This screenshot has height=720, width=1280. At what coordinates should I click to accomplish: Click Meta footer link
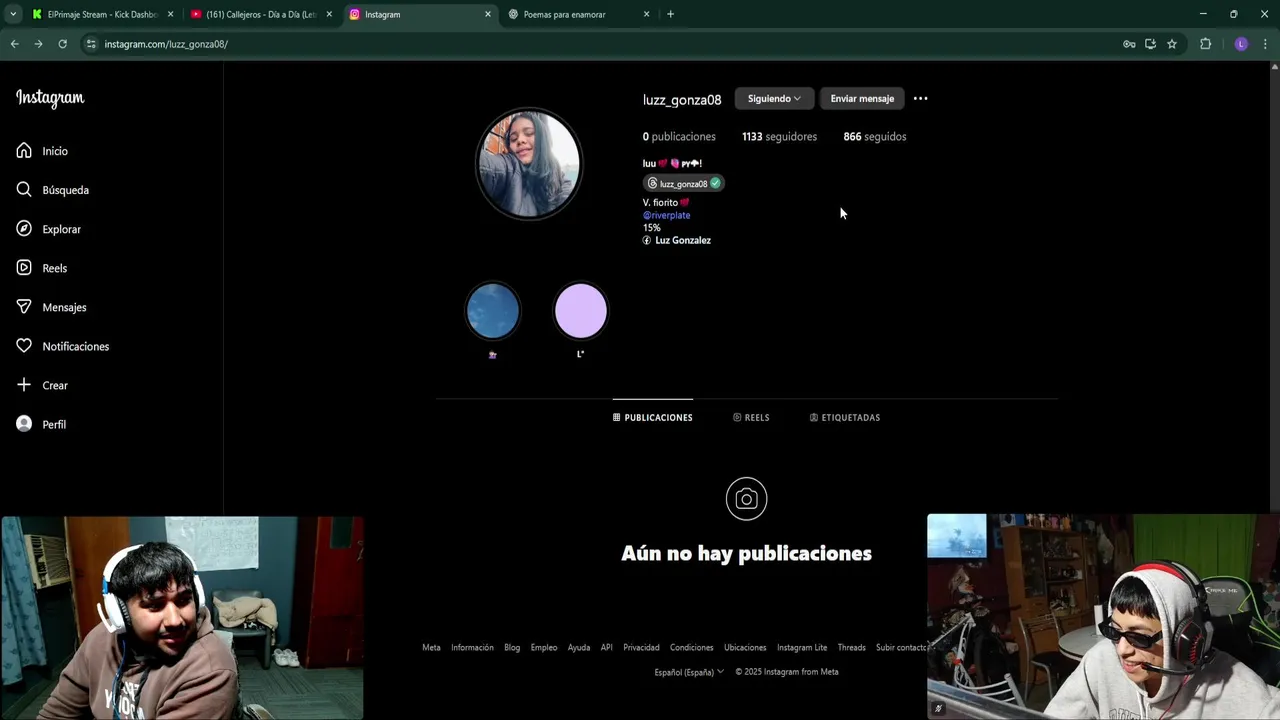[431, 648]
